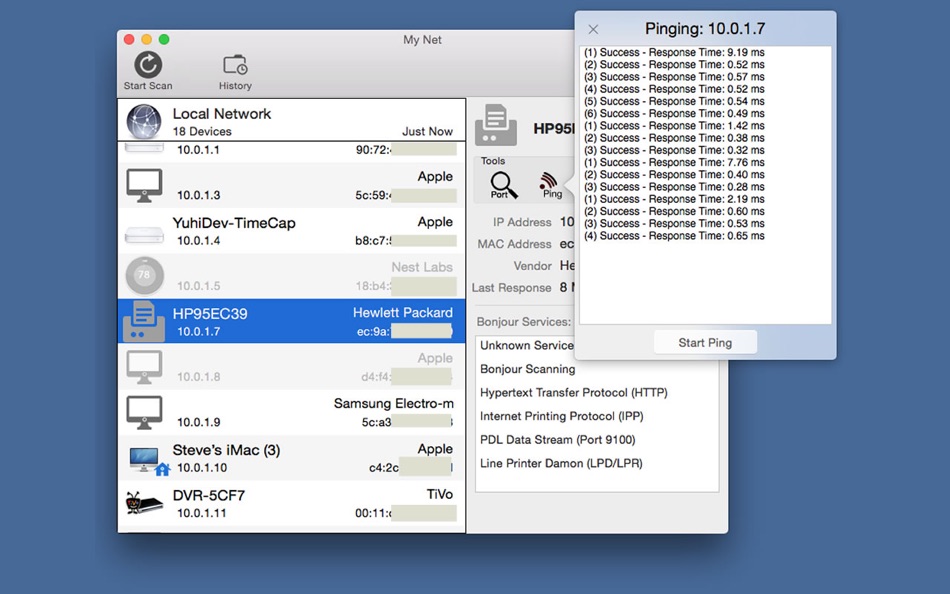Image resolution: width=950 pixels, height=594 pixels.
Task: Click the Start Scan refresh icon
Action: [x=148, y=64]
